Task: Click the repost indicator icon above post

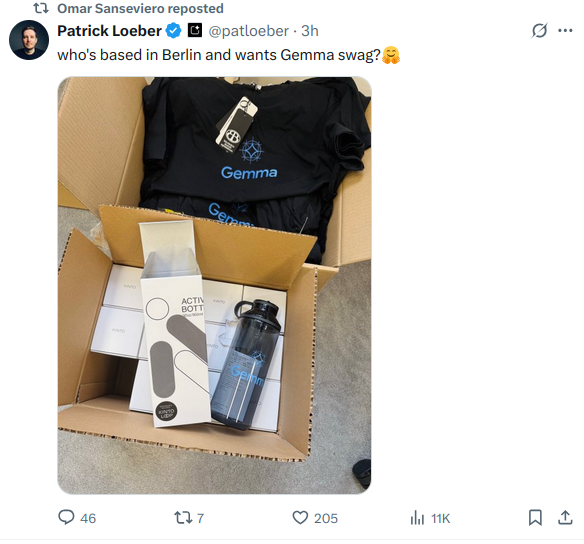Action: (x=41, y=9)
